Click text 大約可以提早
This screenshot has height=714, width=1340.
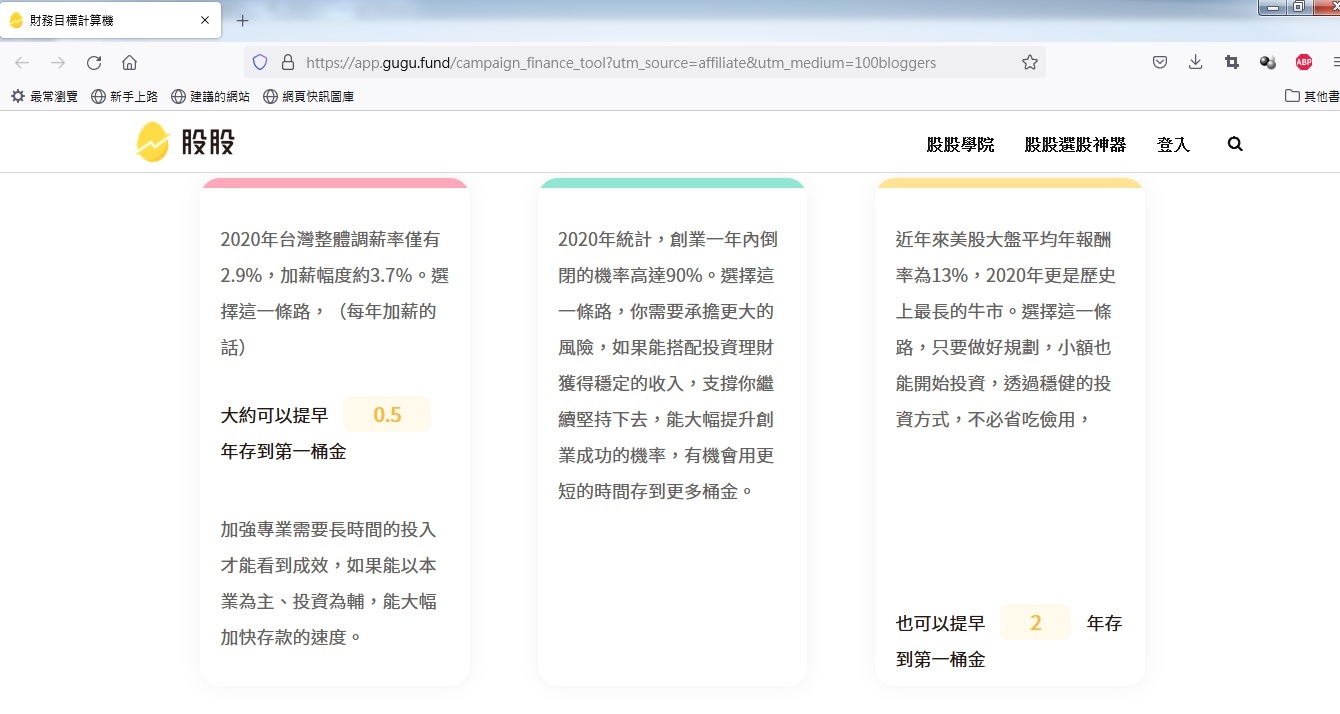pos(275,416)
